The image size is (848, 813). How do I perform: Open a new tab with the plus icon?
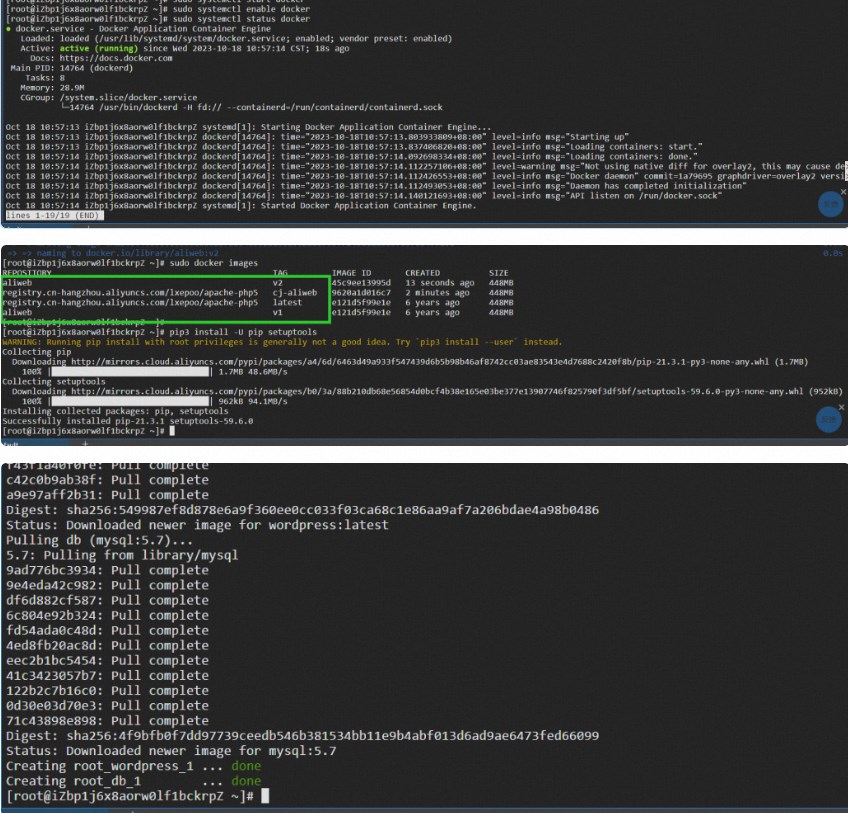point(85,444)
